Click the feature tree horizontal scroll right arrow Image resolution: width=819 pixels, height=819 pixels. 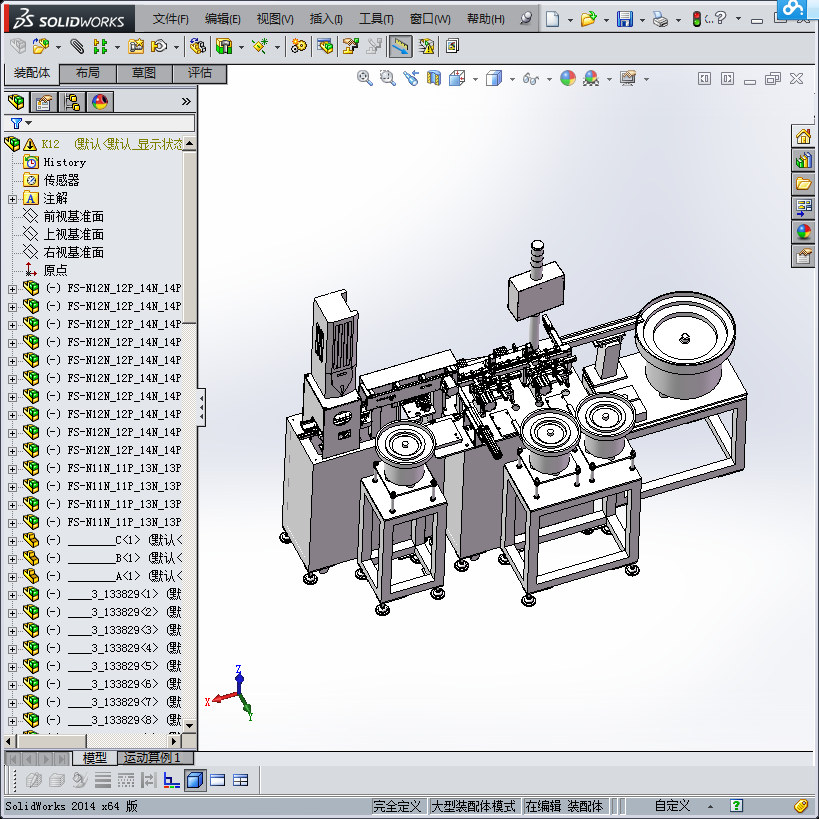coord(174,741)
